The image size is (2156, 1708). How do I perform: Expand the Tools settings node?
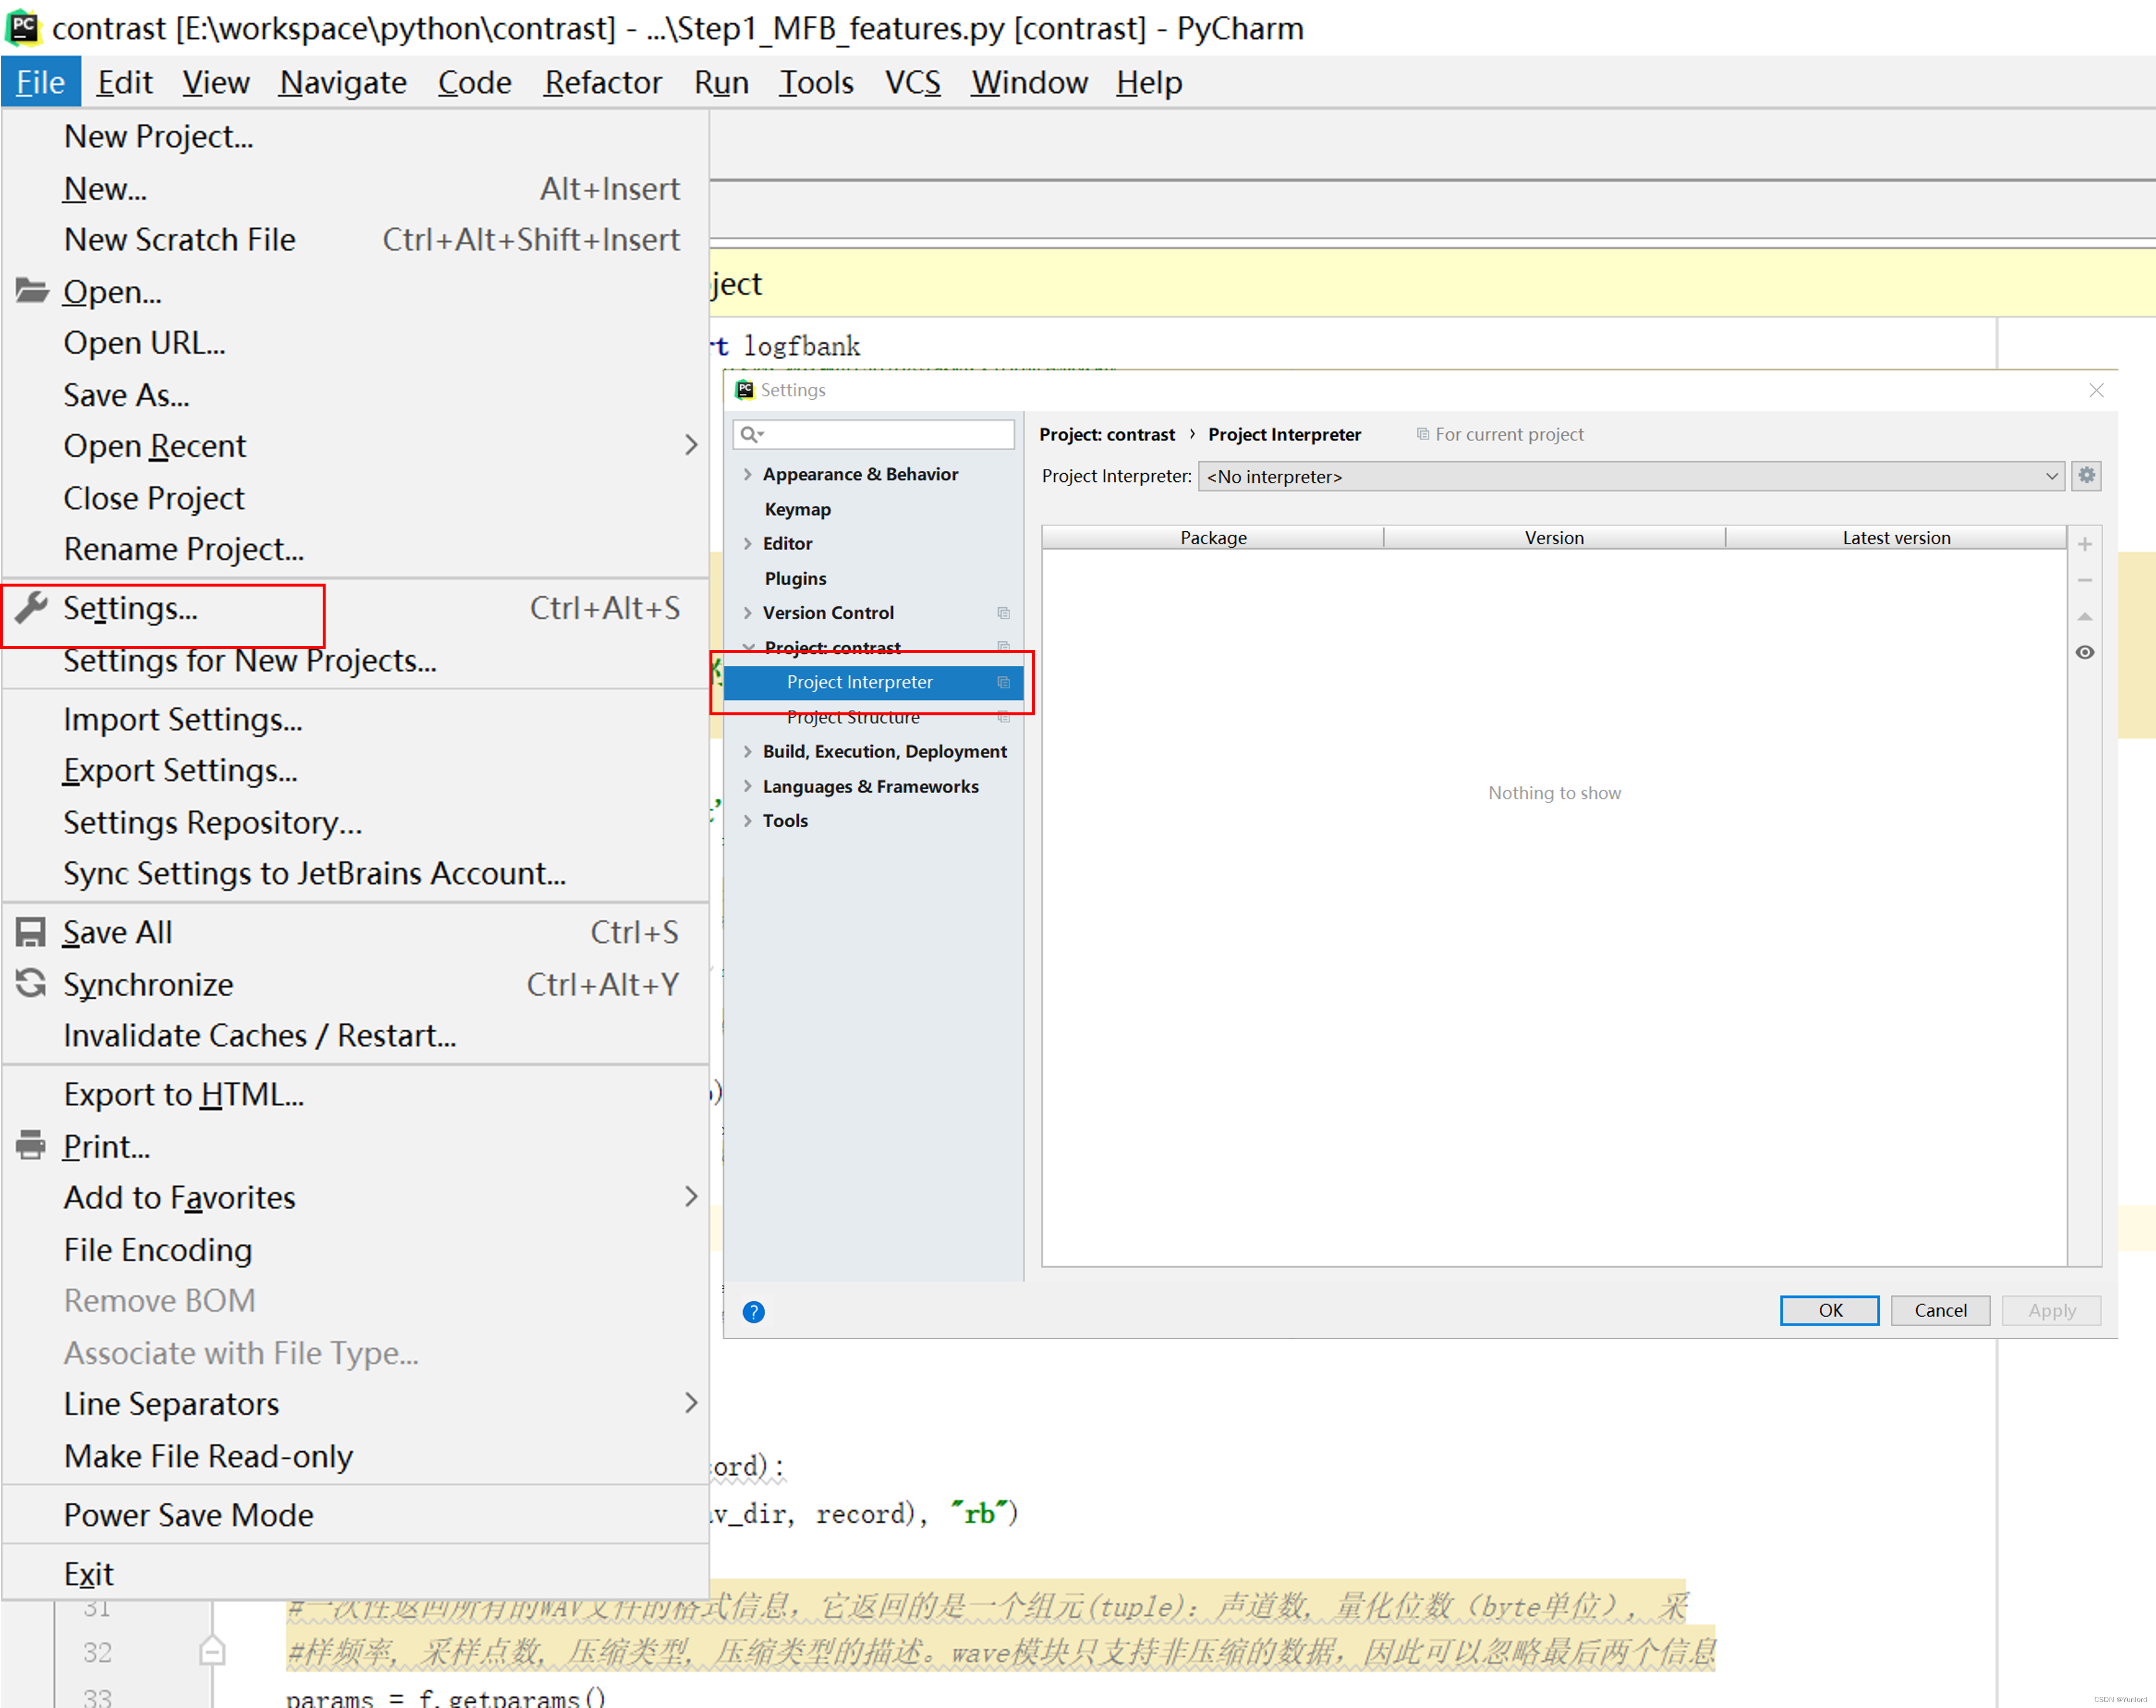click(x=747, y=821)
